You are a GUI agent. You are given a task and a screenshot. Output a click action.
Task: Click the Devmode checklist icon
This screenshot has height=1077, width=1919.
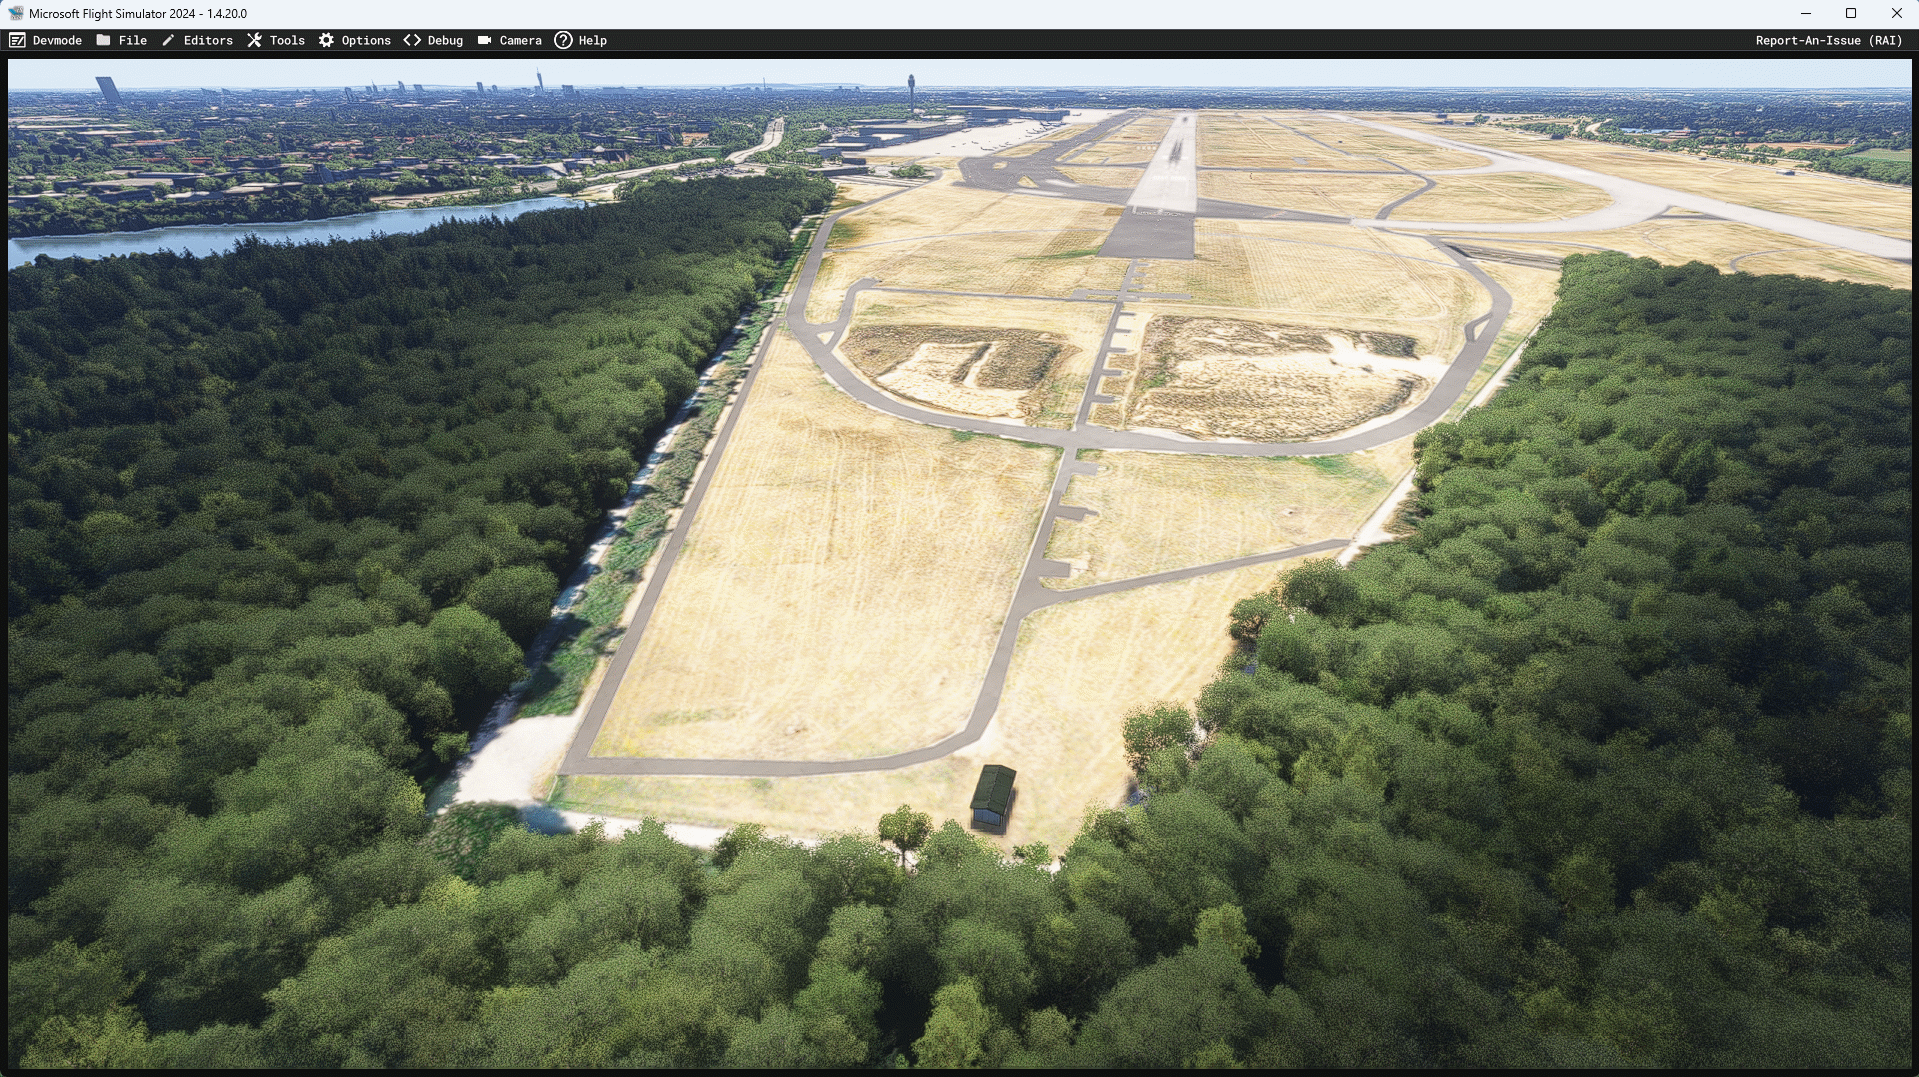pos(17,40)
